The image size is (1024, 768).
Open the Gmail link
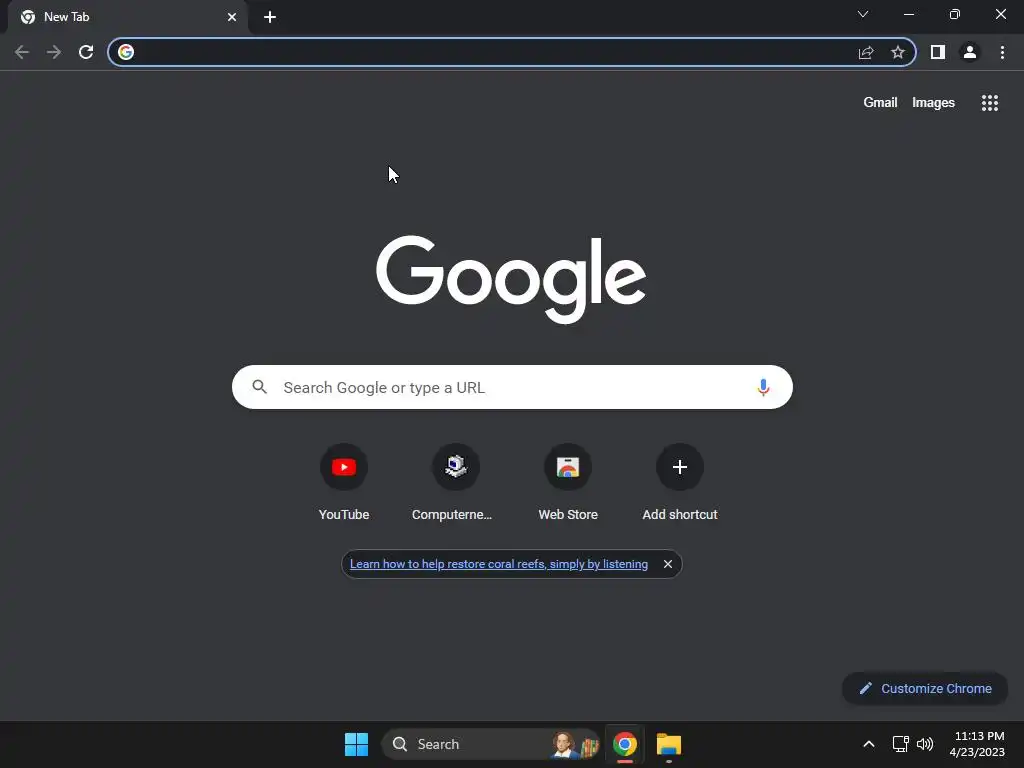[880, 103]
